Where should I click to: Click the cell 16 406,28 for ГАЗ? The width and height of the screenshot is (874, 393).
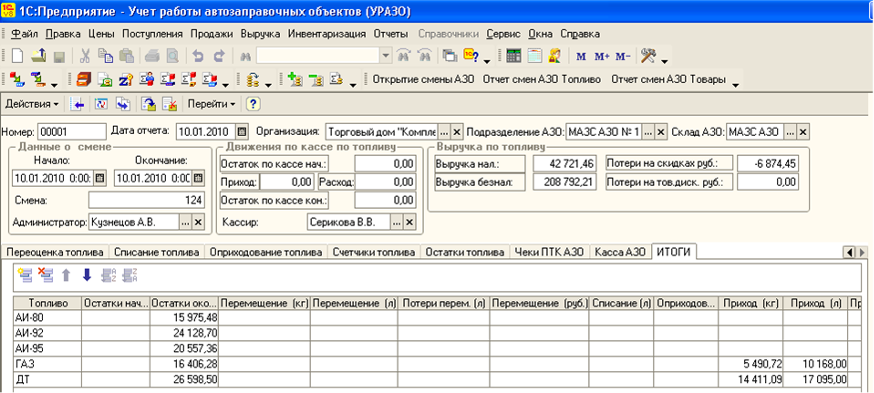click(184, 364)
